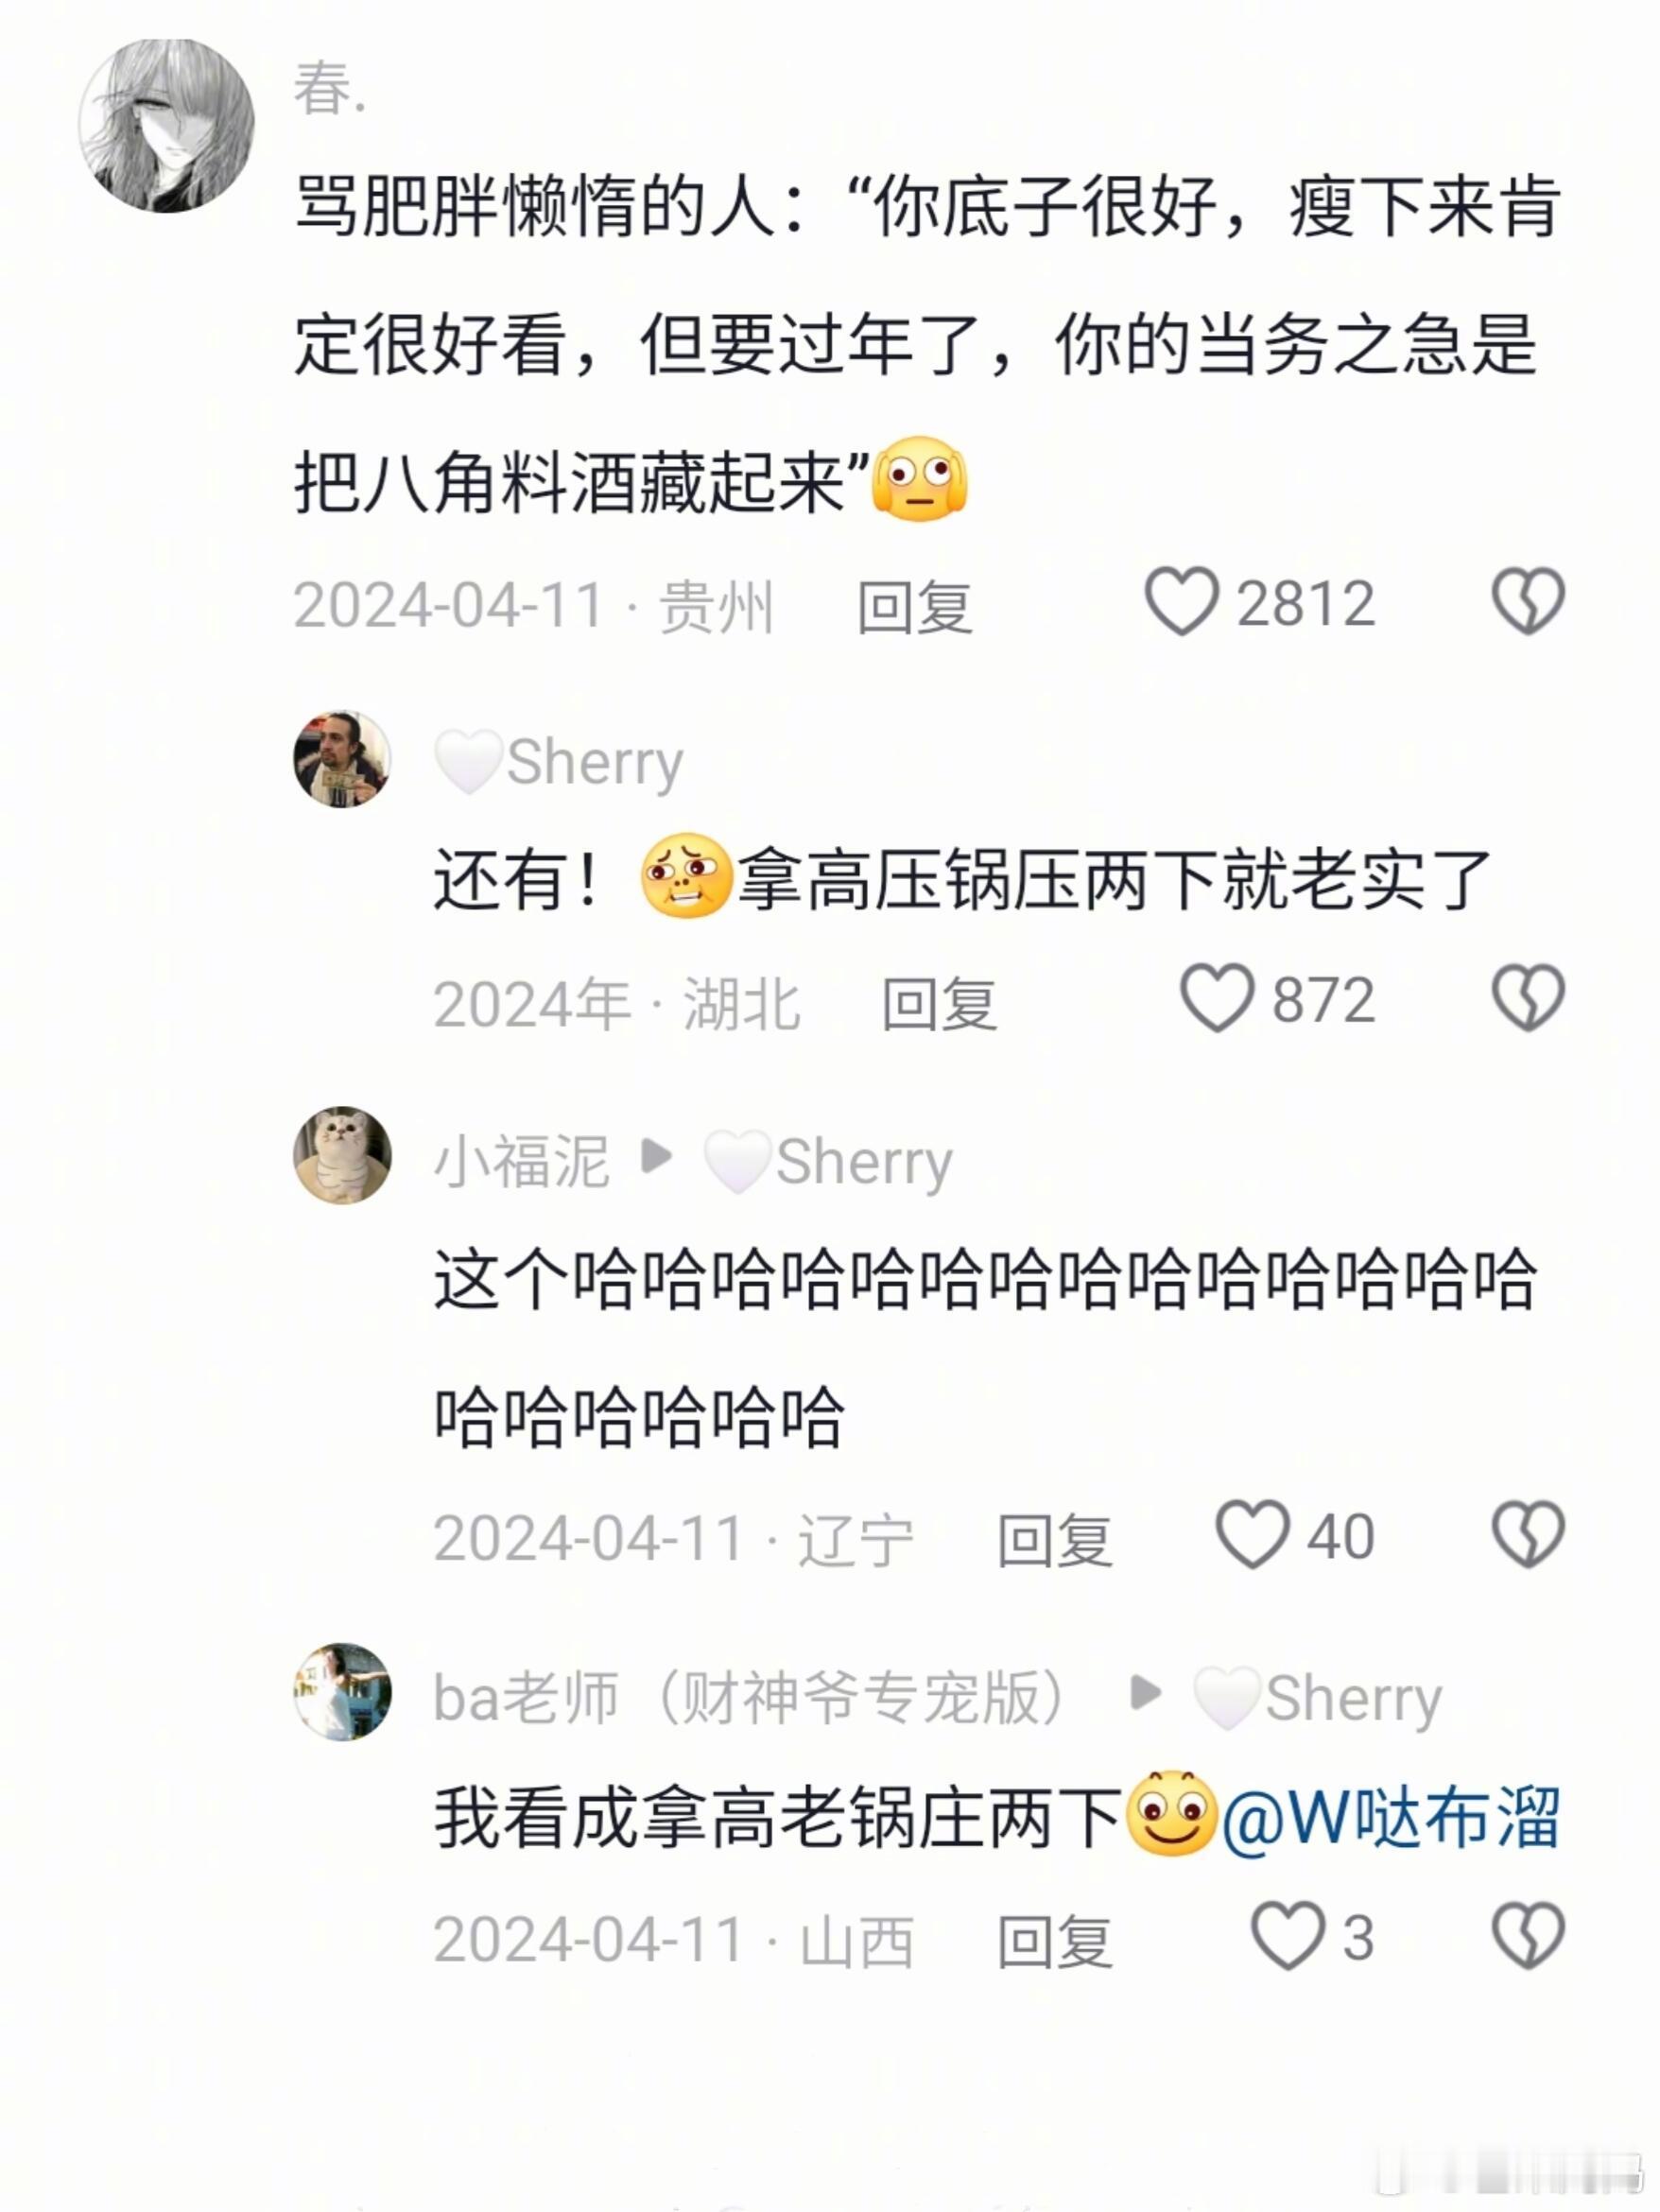
Task: Reply to 小福泥's comment from 辽宁
Action: [1055, 1539]
